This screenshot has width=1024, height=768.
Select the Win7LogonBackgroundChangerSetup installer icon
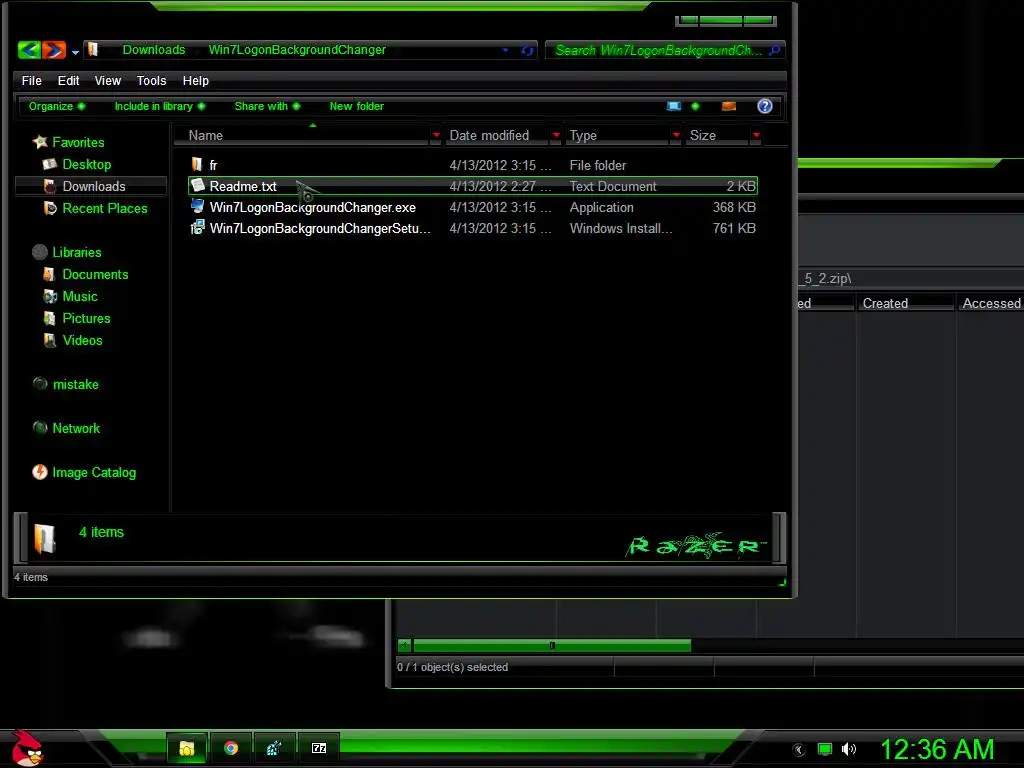coord(197,227)
